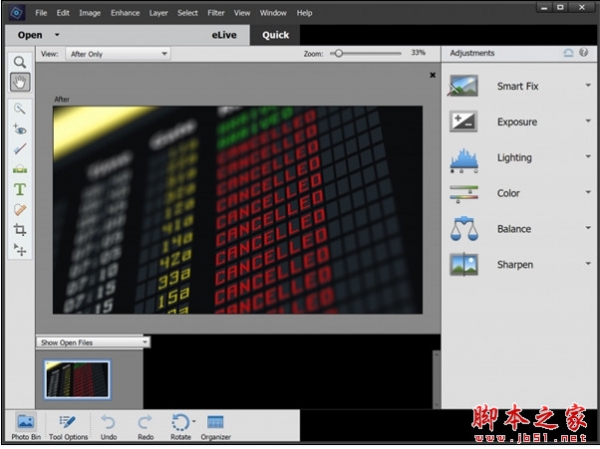Open the Rotate direction dropdown arrow
Screen dimensions: 600x449
coord(194,421)
